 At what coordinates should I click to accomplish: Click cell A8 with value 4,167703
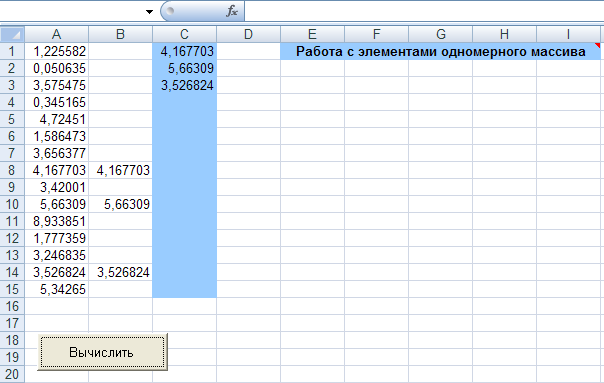pos(57,170)
